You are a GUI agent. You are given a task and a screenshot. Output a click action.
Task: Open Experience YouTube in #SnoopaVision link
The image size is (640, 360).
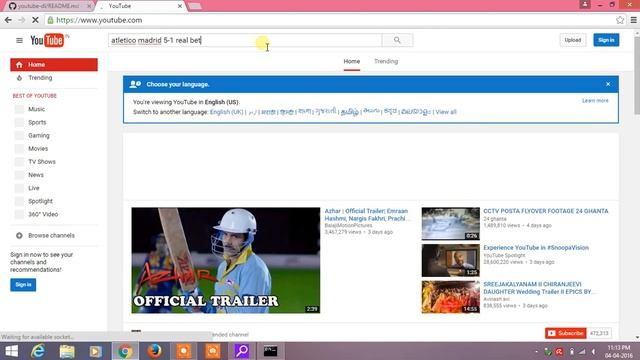536,248
